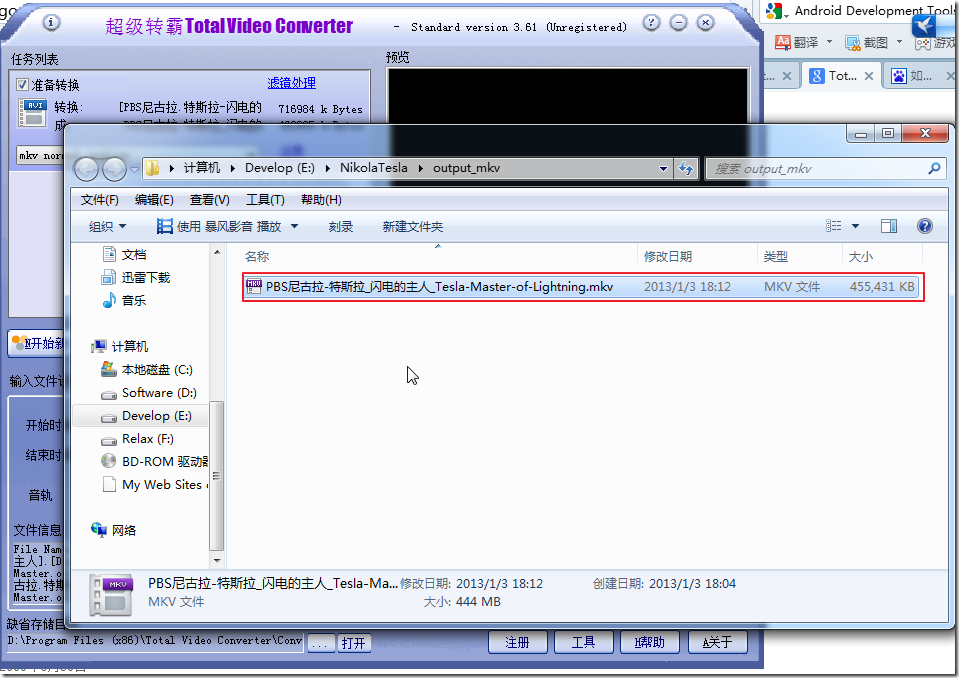Select 音乐 in the navigation pane
The width and height of the screenshot is (959, 678).
(125, 300)
